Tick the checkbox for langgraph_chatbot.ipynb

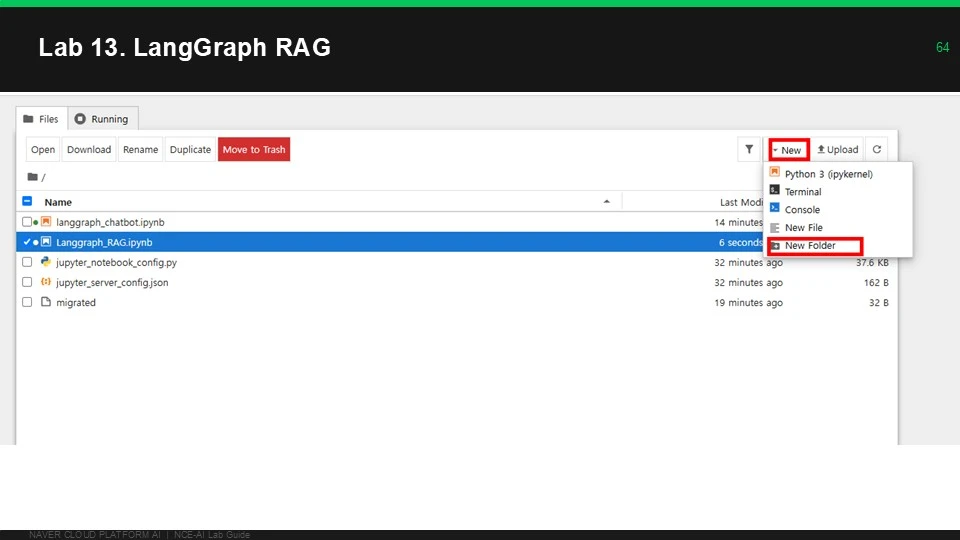click(x=27, y=222)
